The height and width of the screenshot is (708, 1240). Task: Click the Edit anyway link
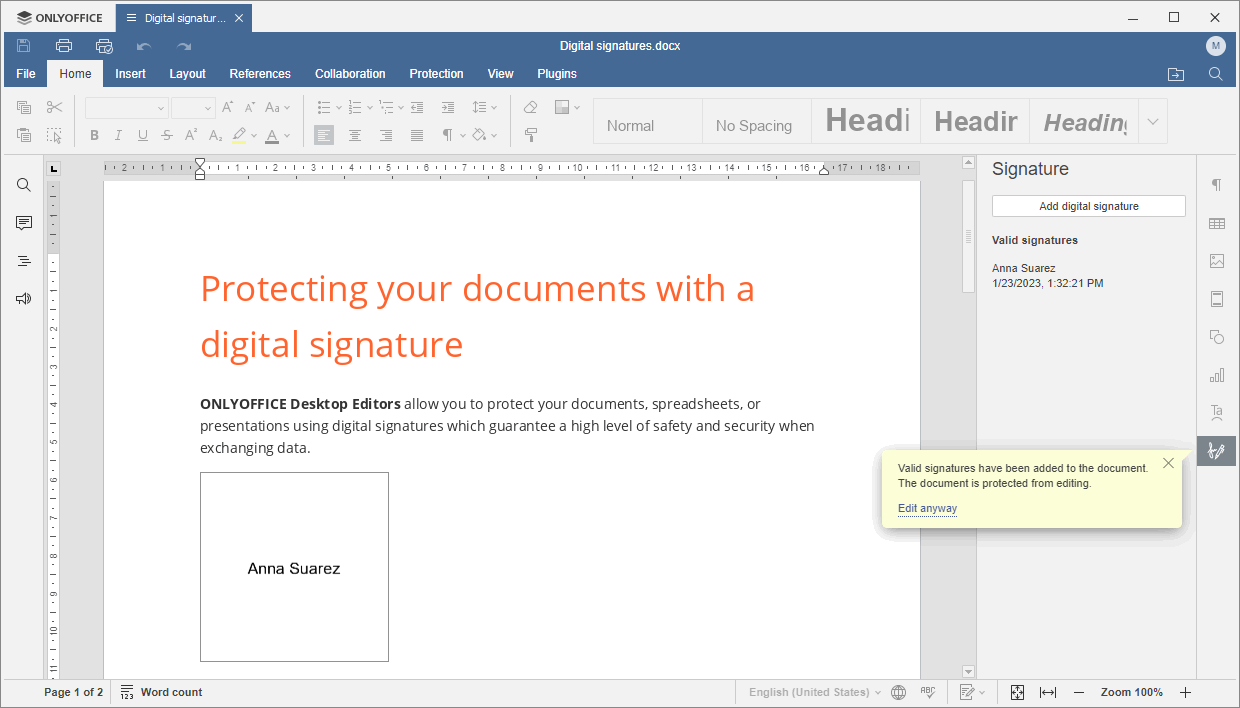point(926,508)
